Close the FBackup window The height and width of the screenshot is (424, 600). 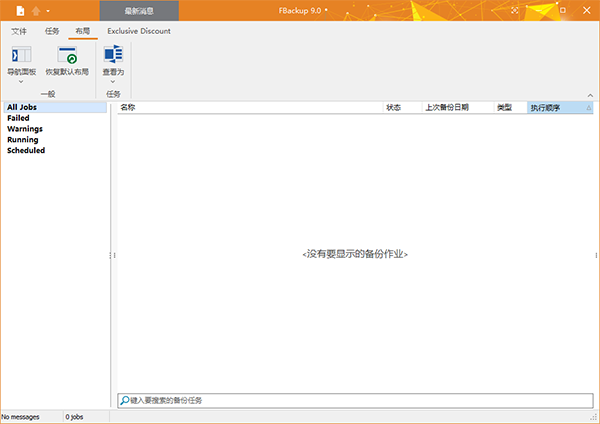(587, 10)
